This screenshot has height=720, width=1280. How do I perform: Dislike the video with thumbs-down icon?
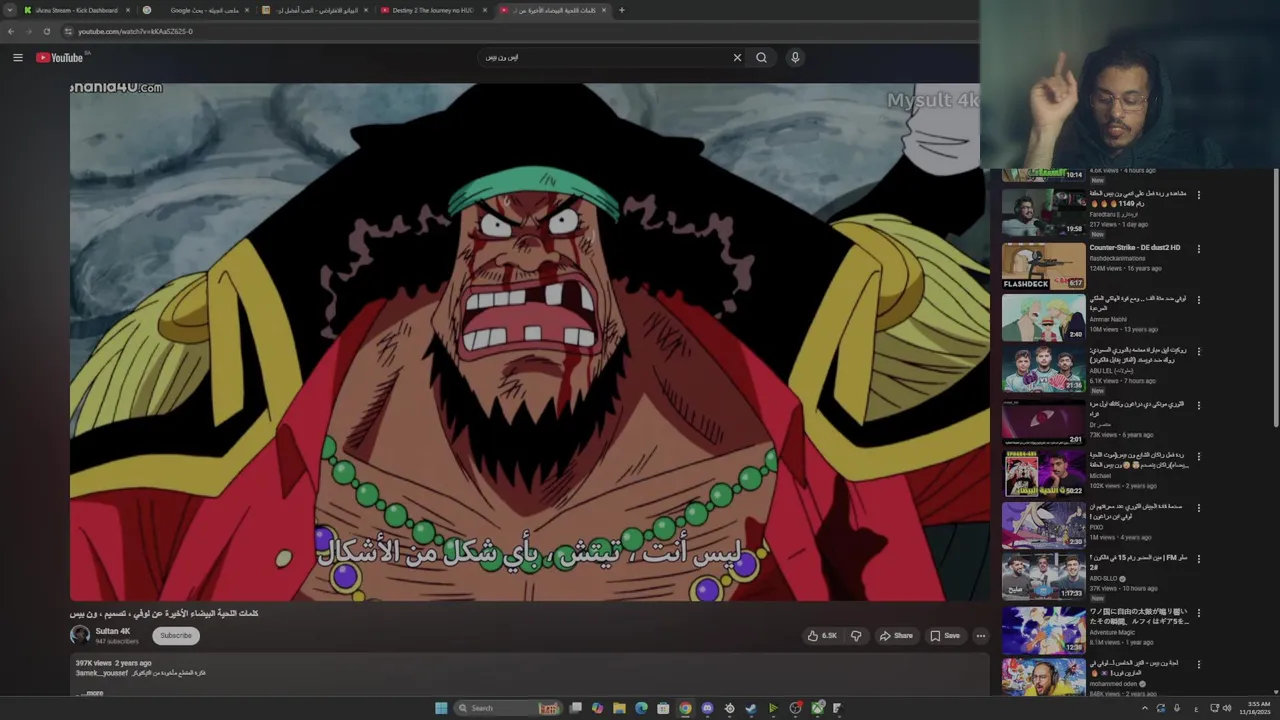[x=856, y=635]
